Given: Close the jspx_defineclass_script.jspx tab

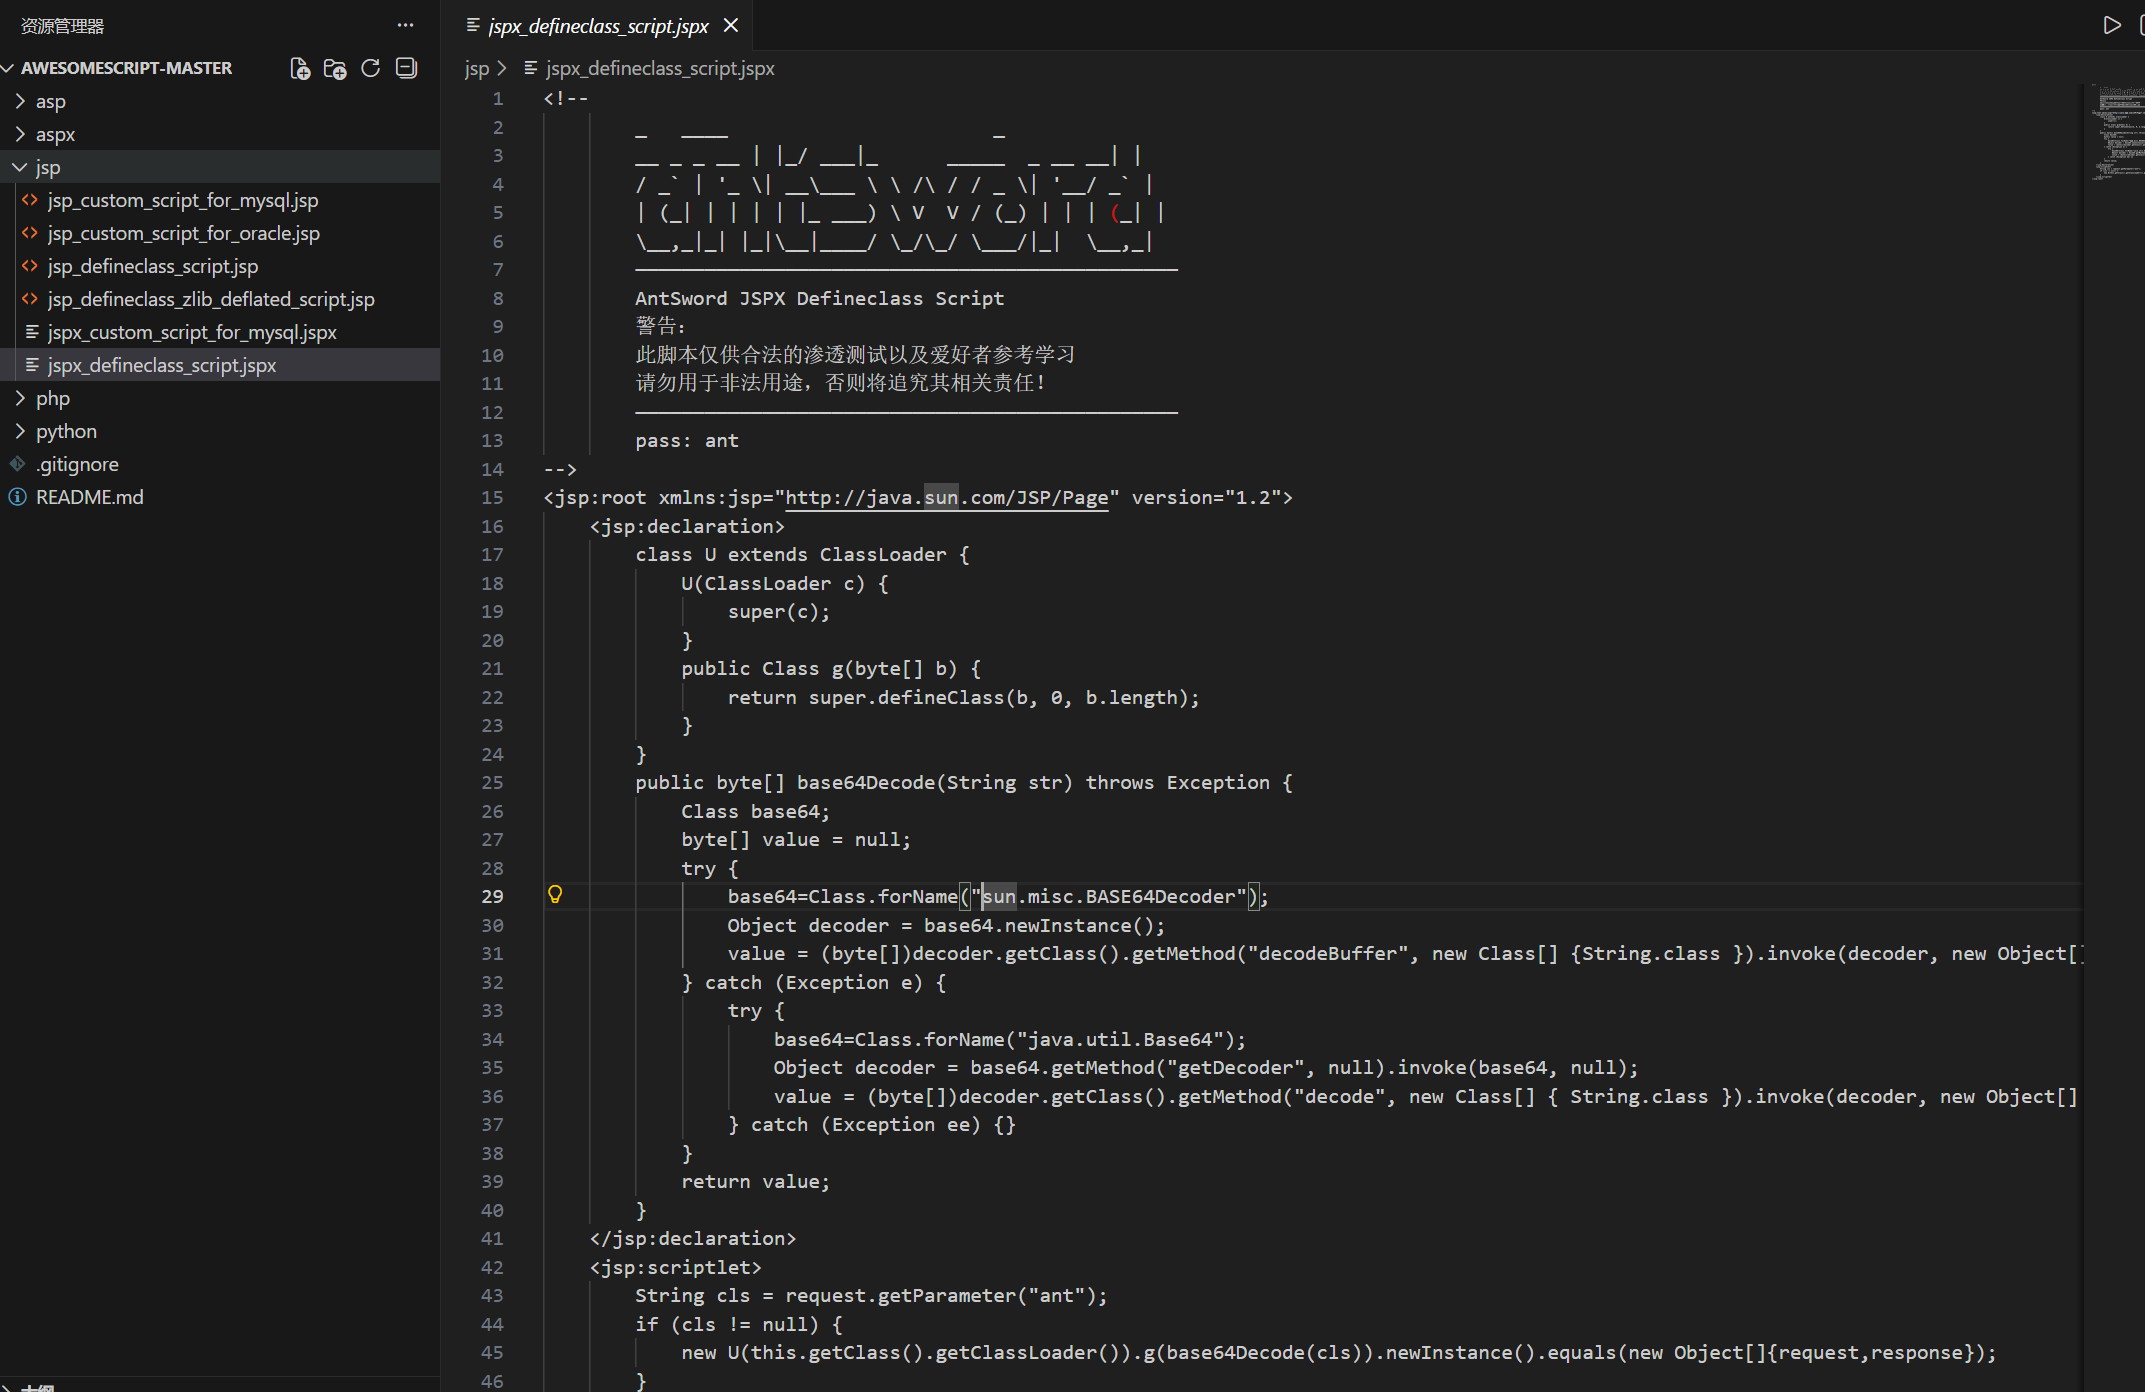Looking at the screenshot, I should tap(731, 25).
